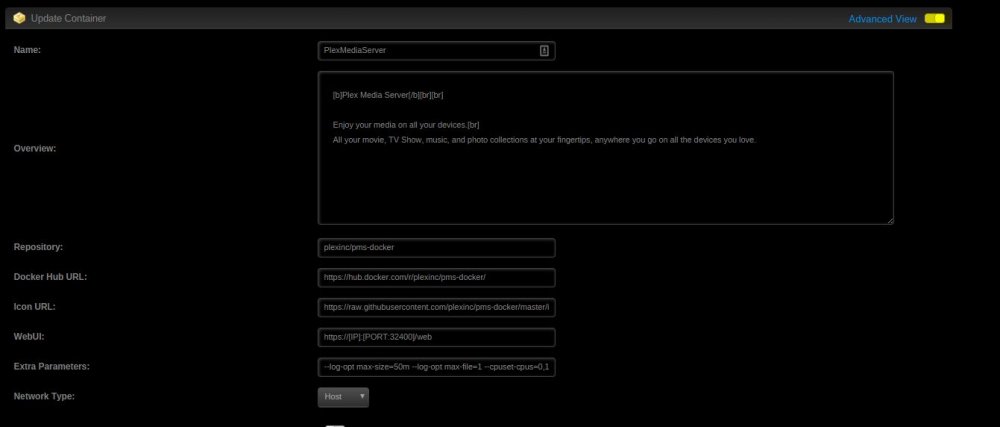The image size is (1000, 427).
Task: Open the Network Type dropdown set to Host
Action: [x=343, y=397]
